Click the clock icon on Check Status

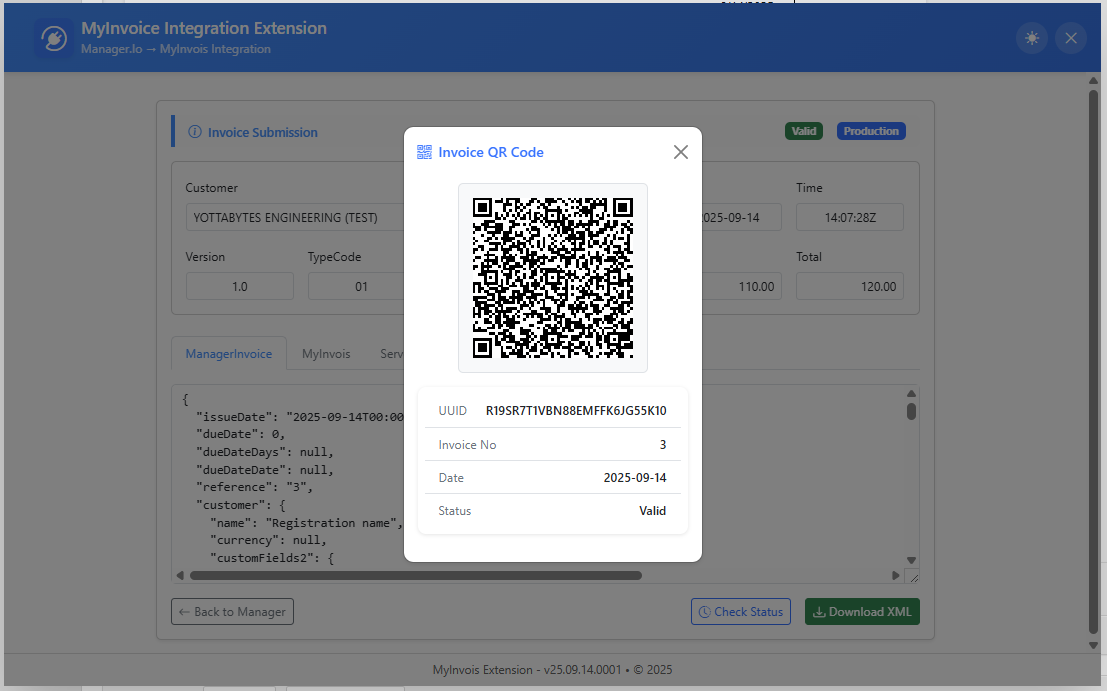click(706, 611)
